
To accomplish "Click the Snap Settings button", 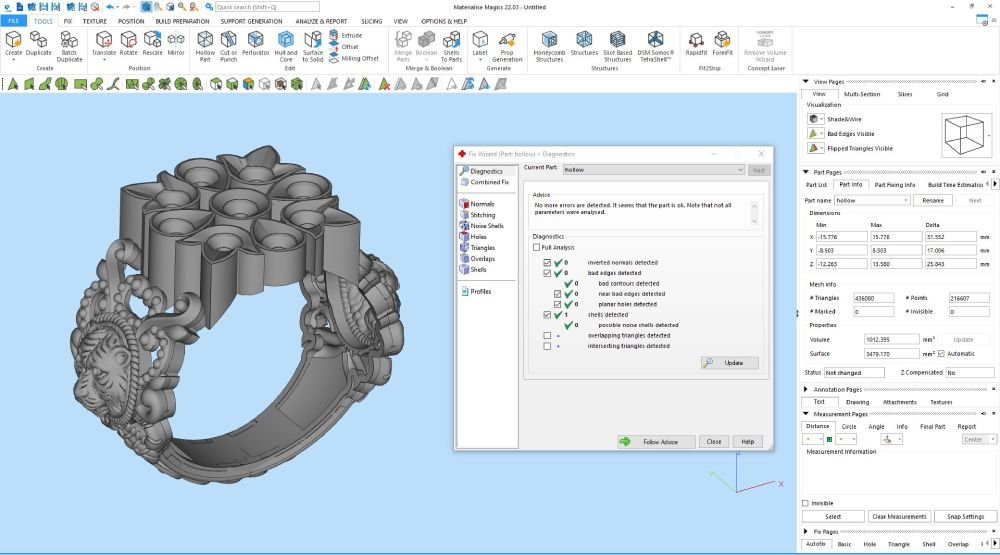I will (965, 517).
